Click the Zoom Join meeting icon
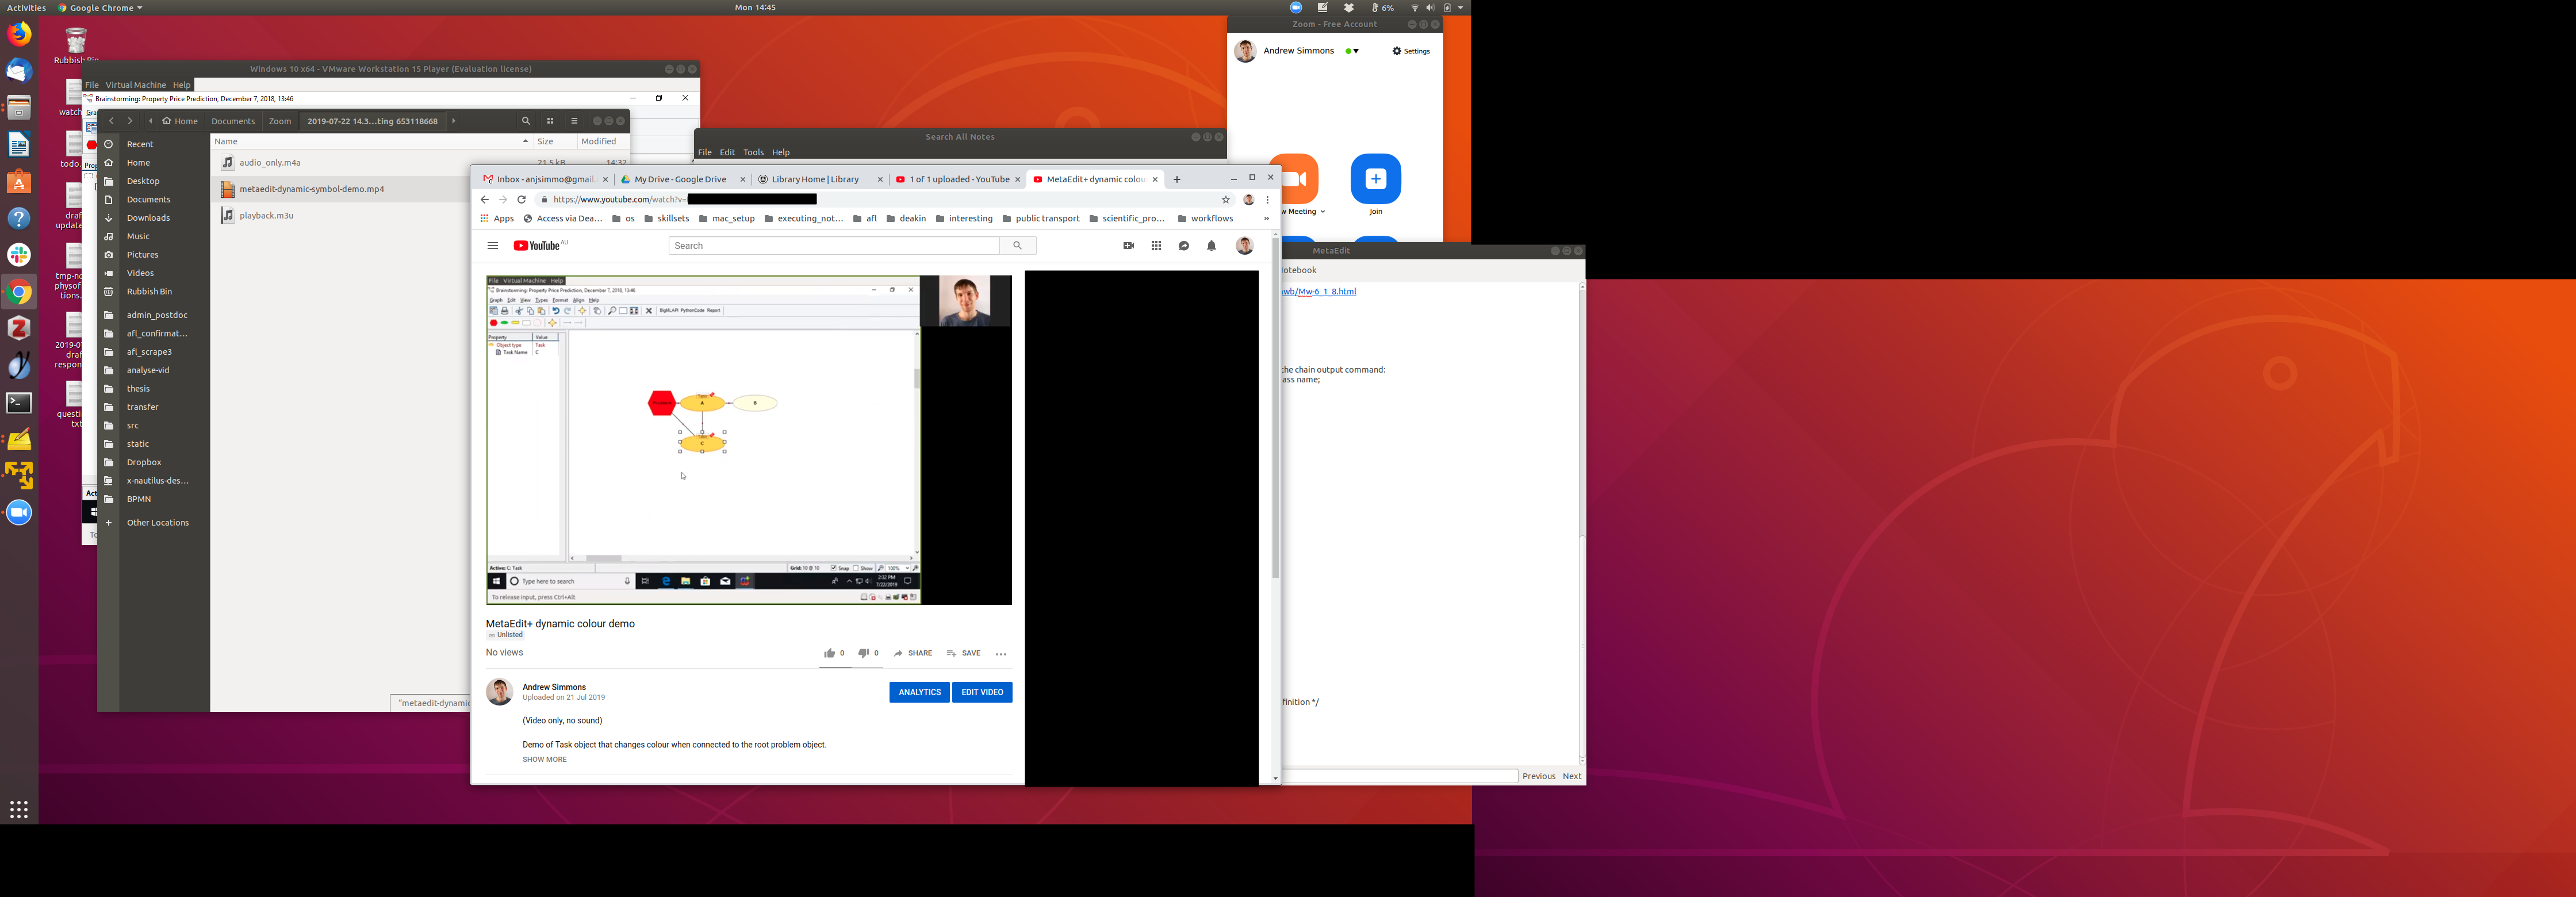Image resolution: width=2576 pixels, height=897 pixels. pyautogui.click(x=1375, y=180)
